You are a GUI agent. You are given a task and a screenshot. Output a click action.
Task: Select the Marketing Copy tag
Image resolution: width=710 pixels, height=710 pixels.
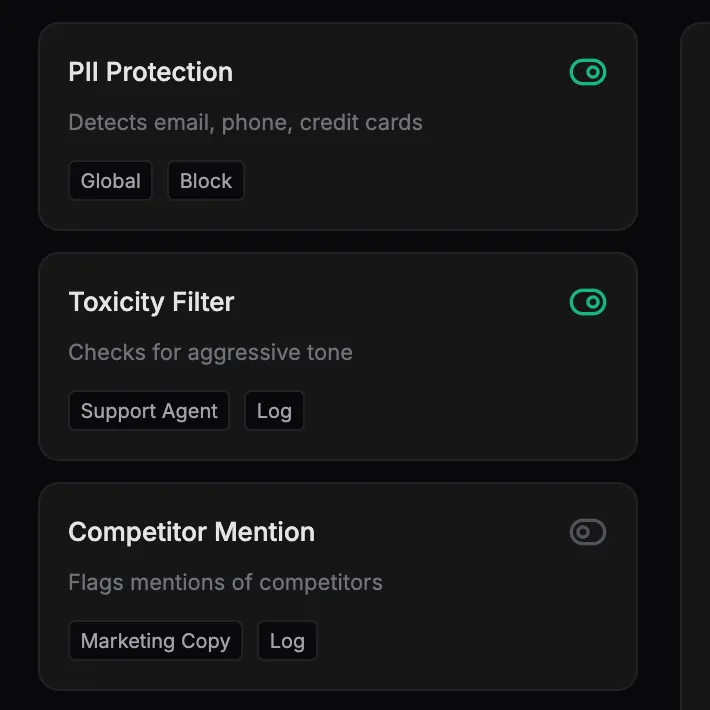pos(155,641)
